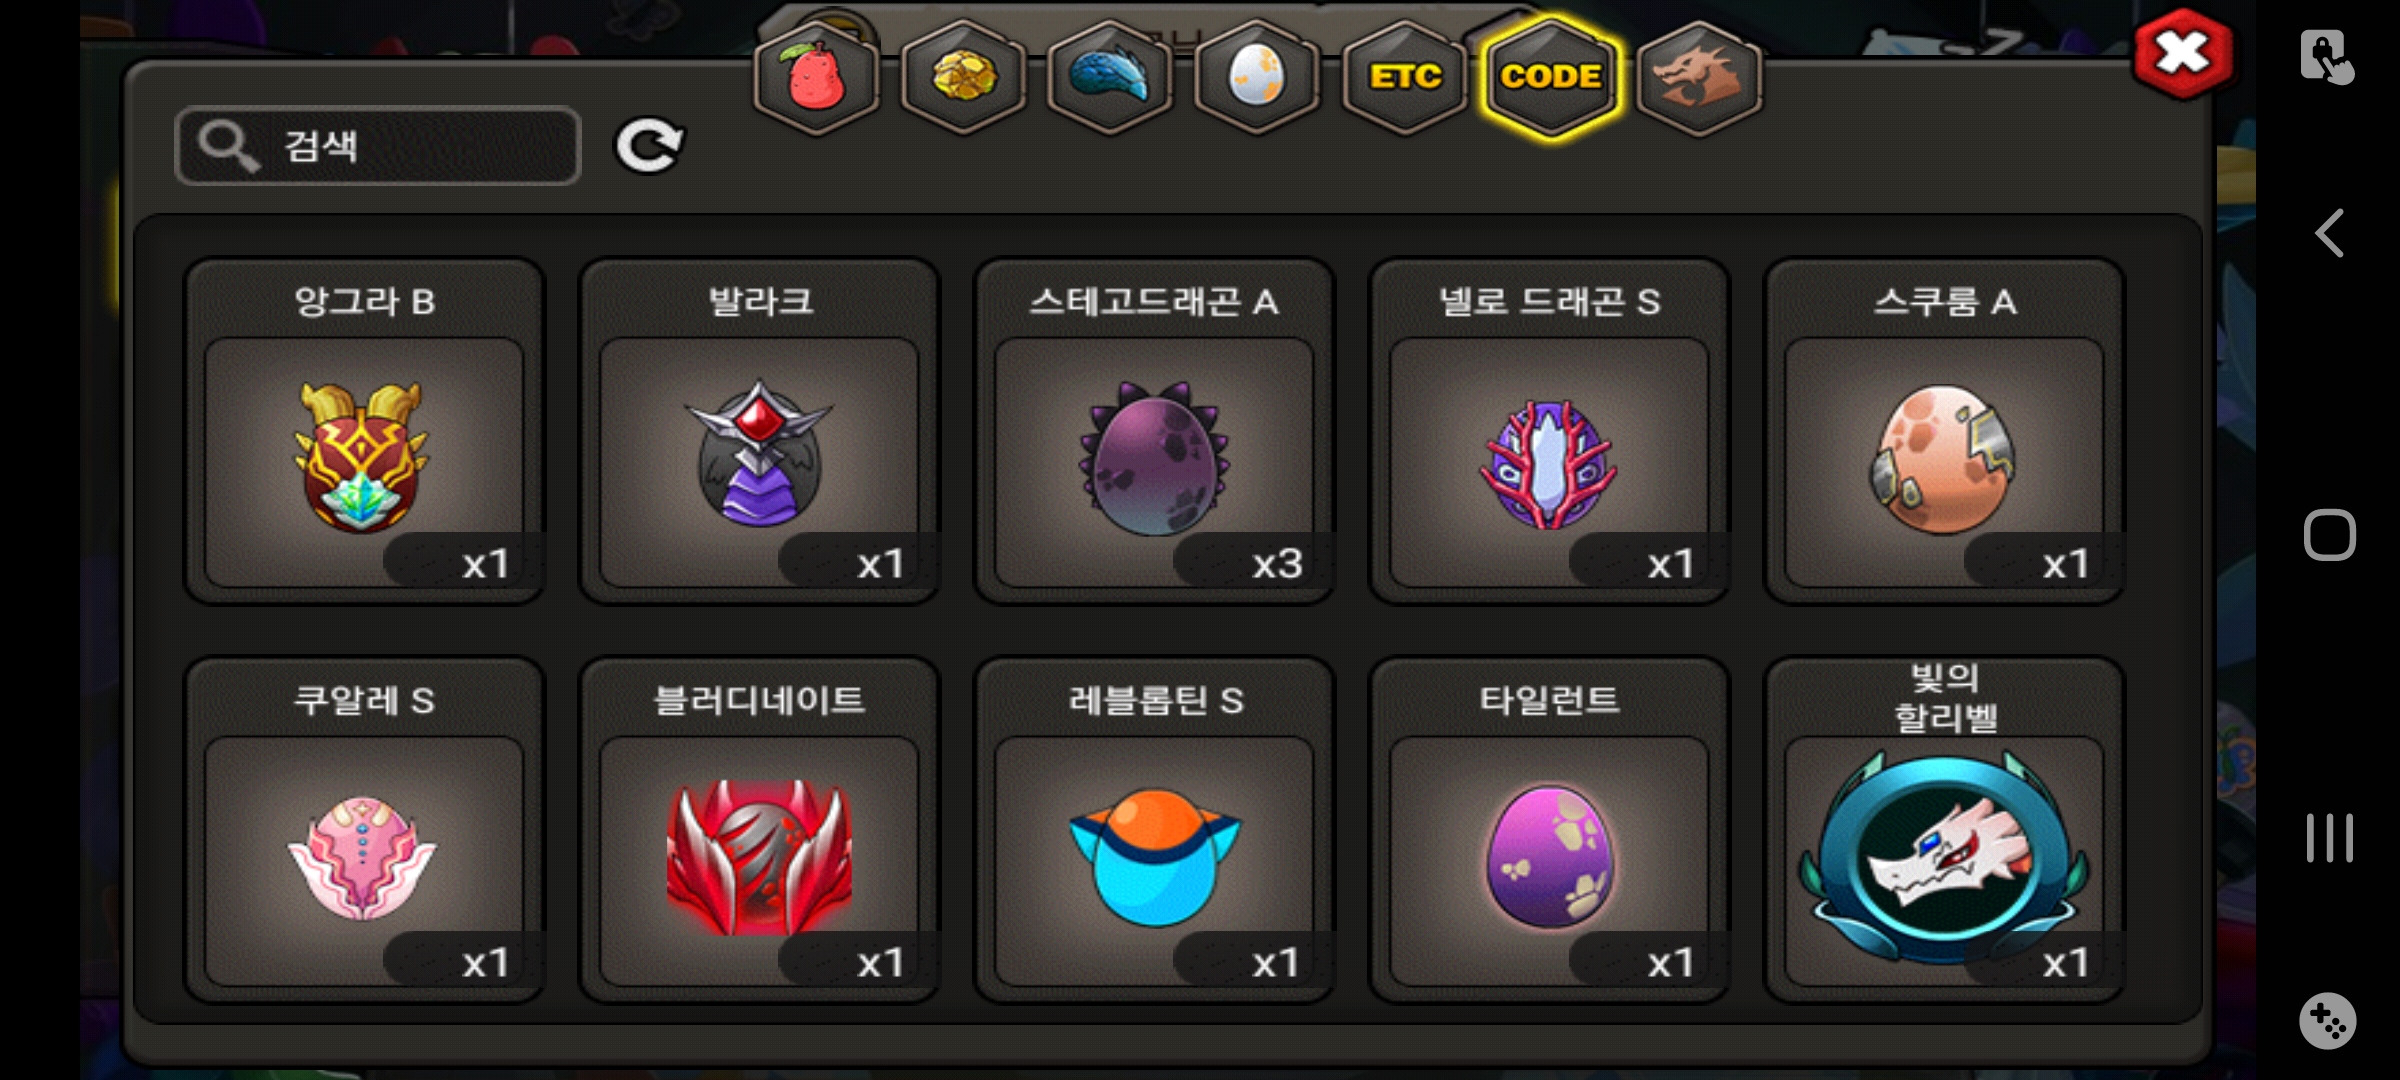Screen dimensions: 2400x1080
Task: Select the 발라크 egg item
Action: click(759, 431)
